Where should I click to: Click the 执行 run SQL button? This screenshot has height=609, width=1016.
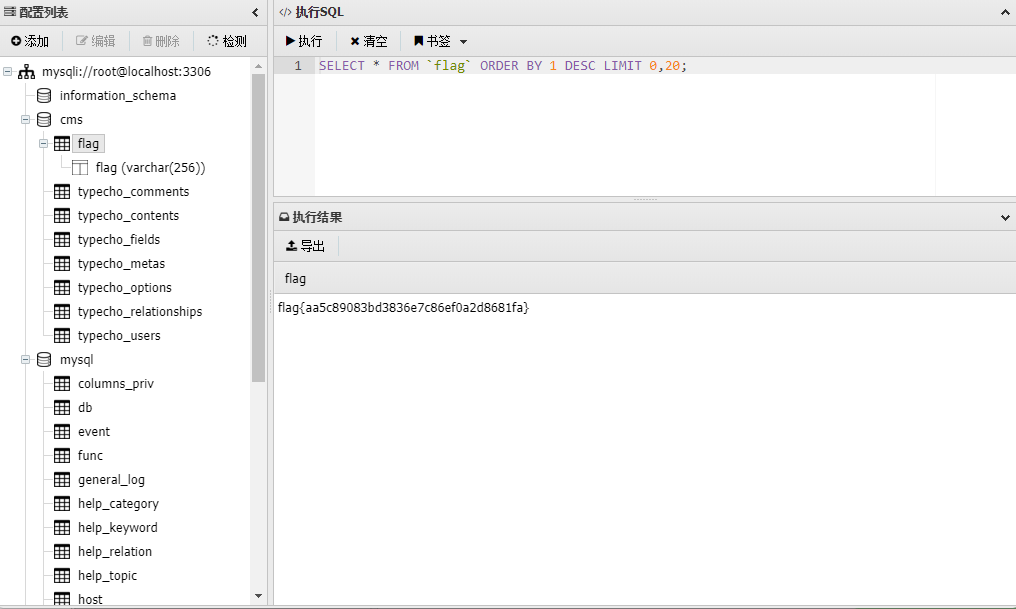(x=303, y=41)
